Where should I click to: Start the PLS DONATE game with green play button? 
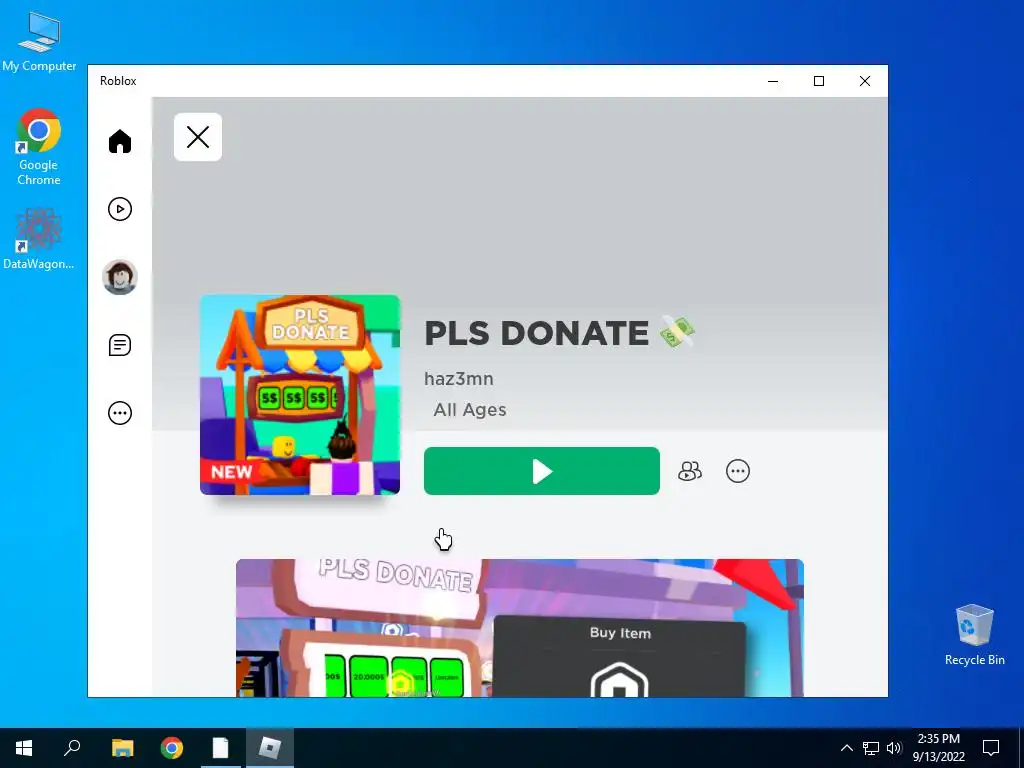point(541,471)
